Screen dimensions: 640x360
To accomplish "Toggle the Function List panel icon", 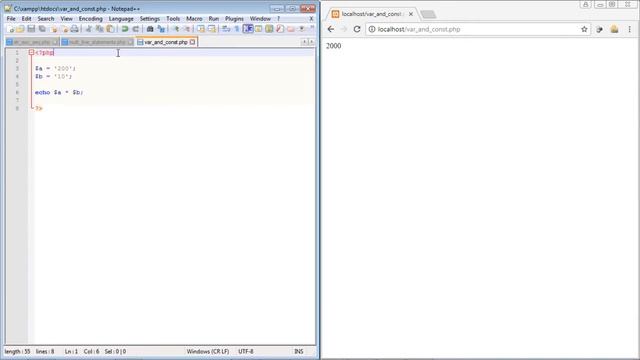I will (280, 29).
